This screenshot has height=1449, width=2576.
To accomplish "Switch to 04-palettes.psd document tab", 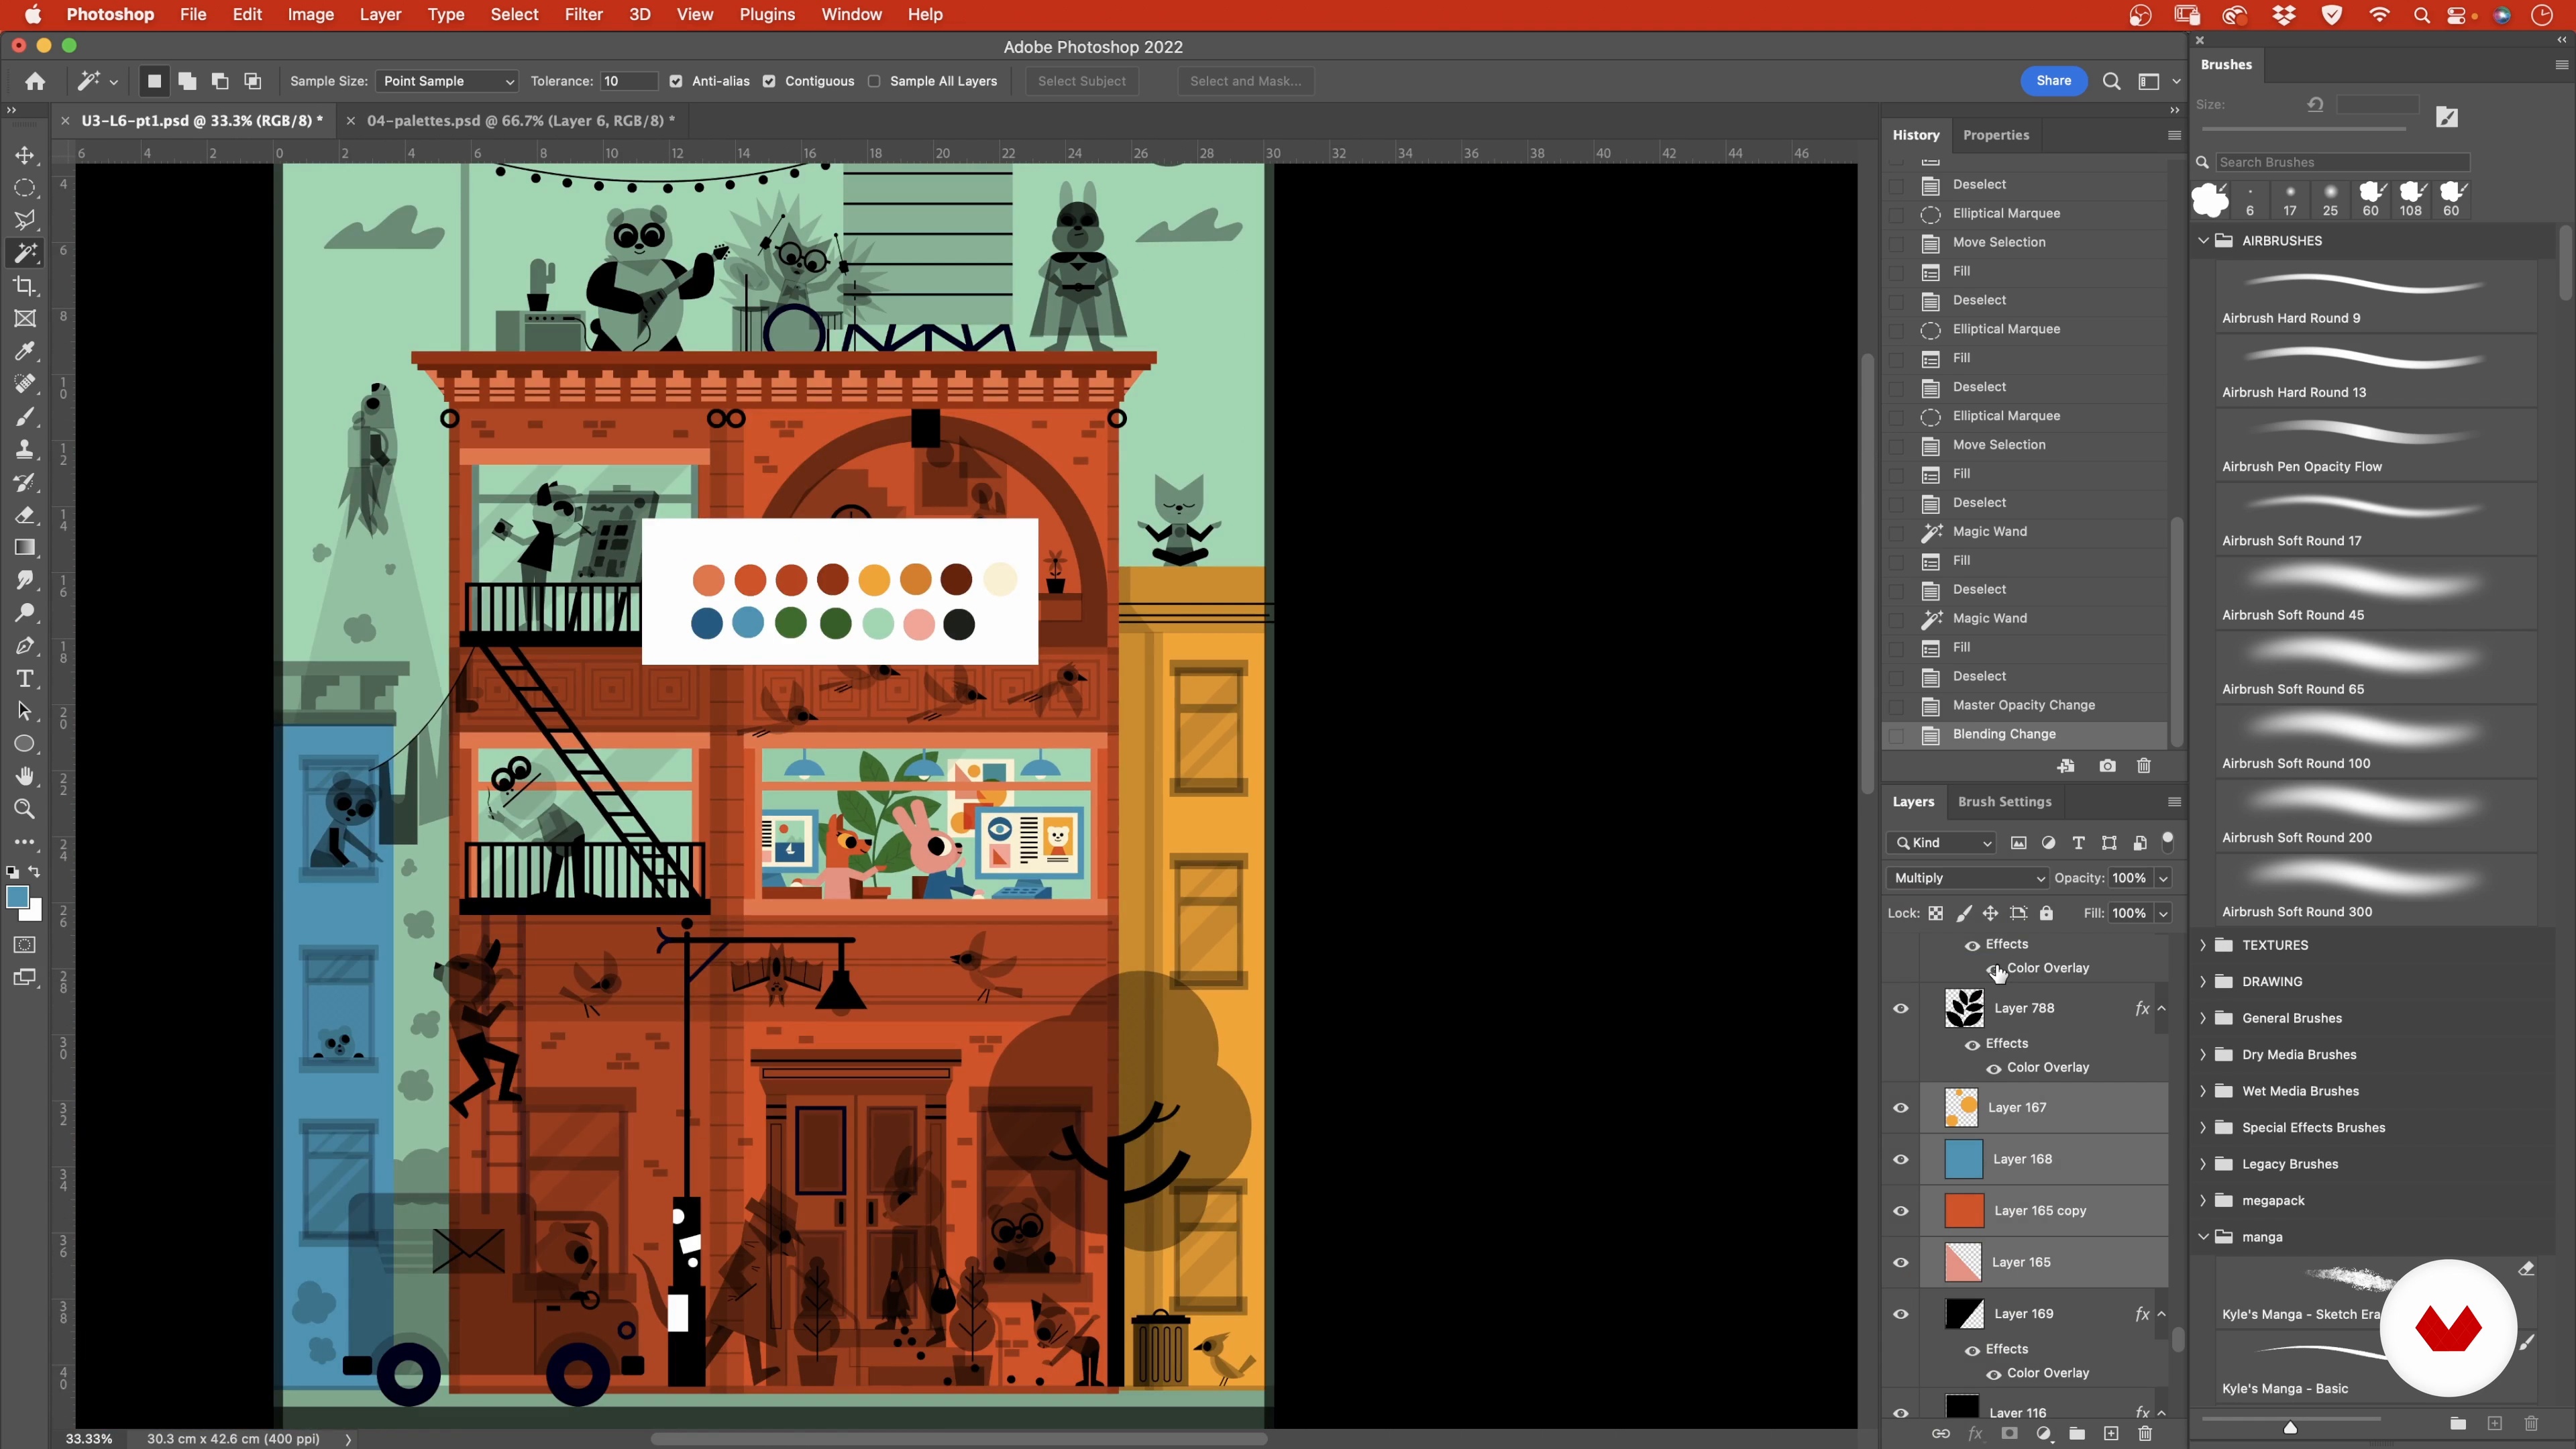I will [x=520, y=120].
